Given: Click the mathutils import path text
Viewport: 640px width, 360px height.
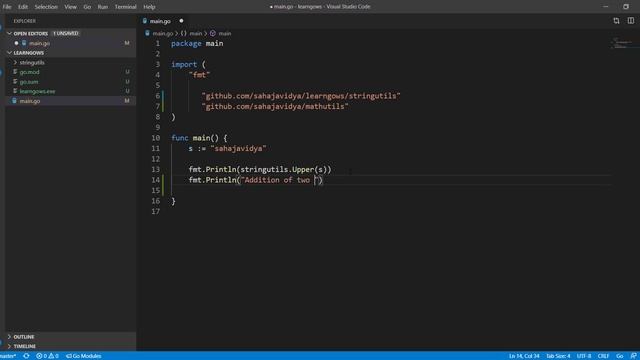Looking at the screenshot, I should [x=275, y=106].
